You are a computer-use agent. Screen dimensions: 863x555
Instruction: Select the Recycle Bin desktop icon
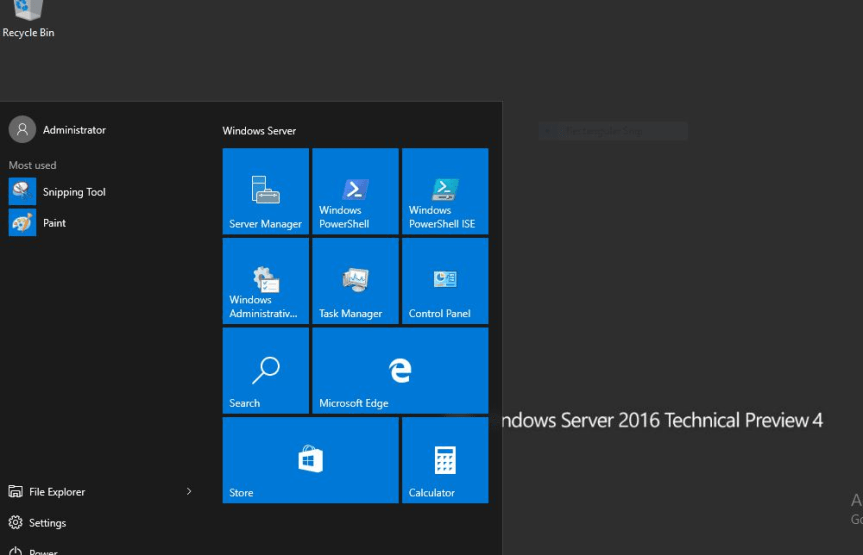28,17
